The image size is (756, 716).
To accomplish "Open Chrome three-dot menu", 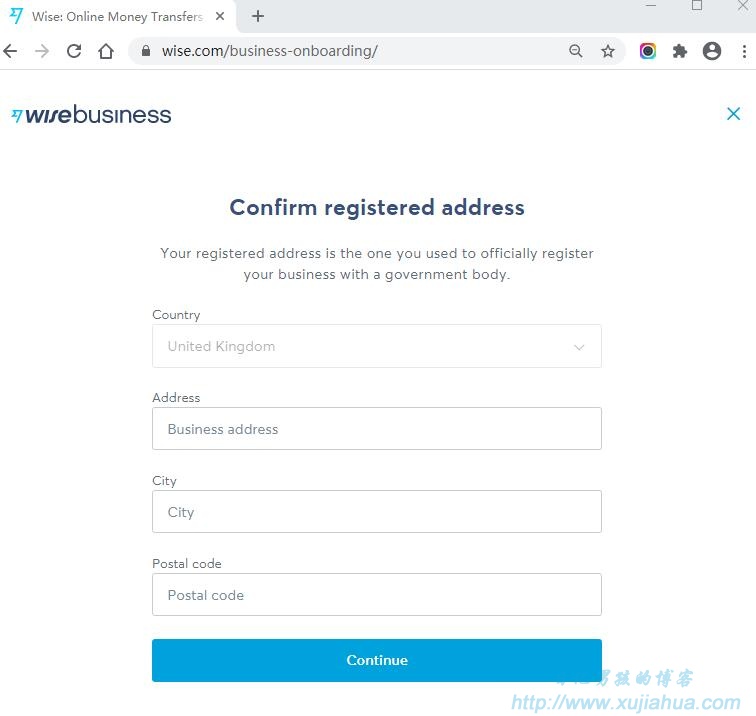I will tap(744, 51).
